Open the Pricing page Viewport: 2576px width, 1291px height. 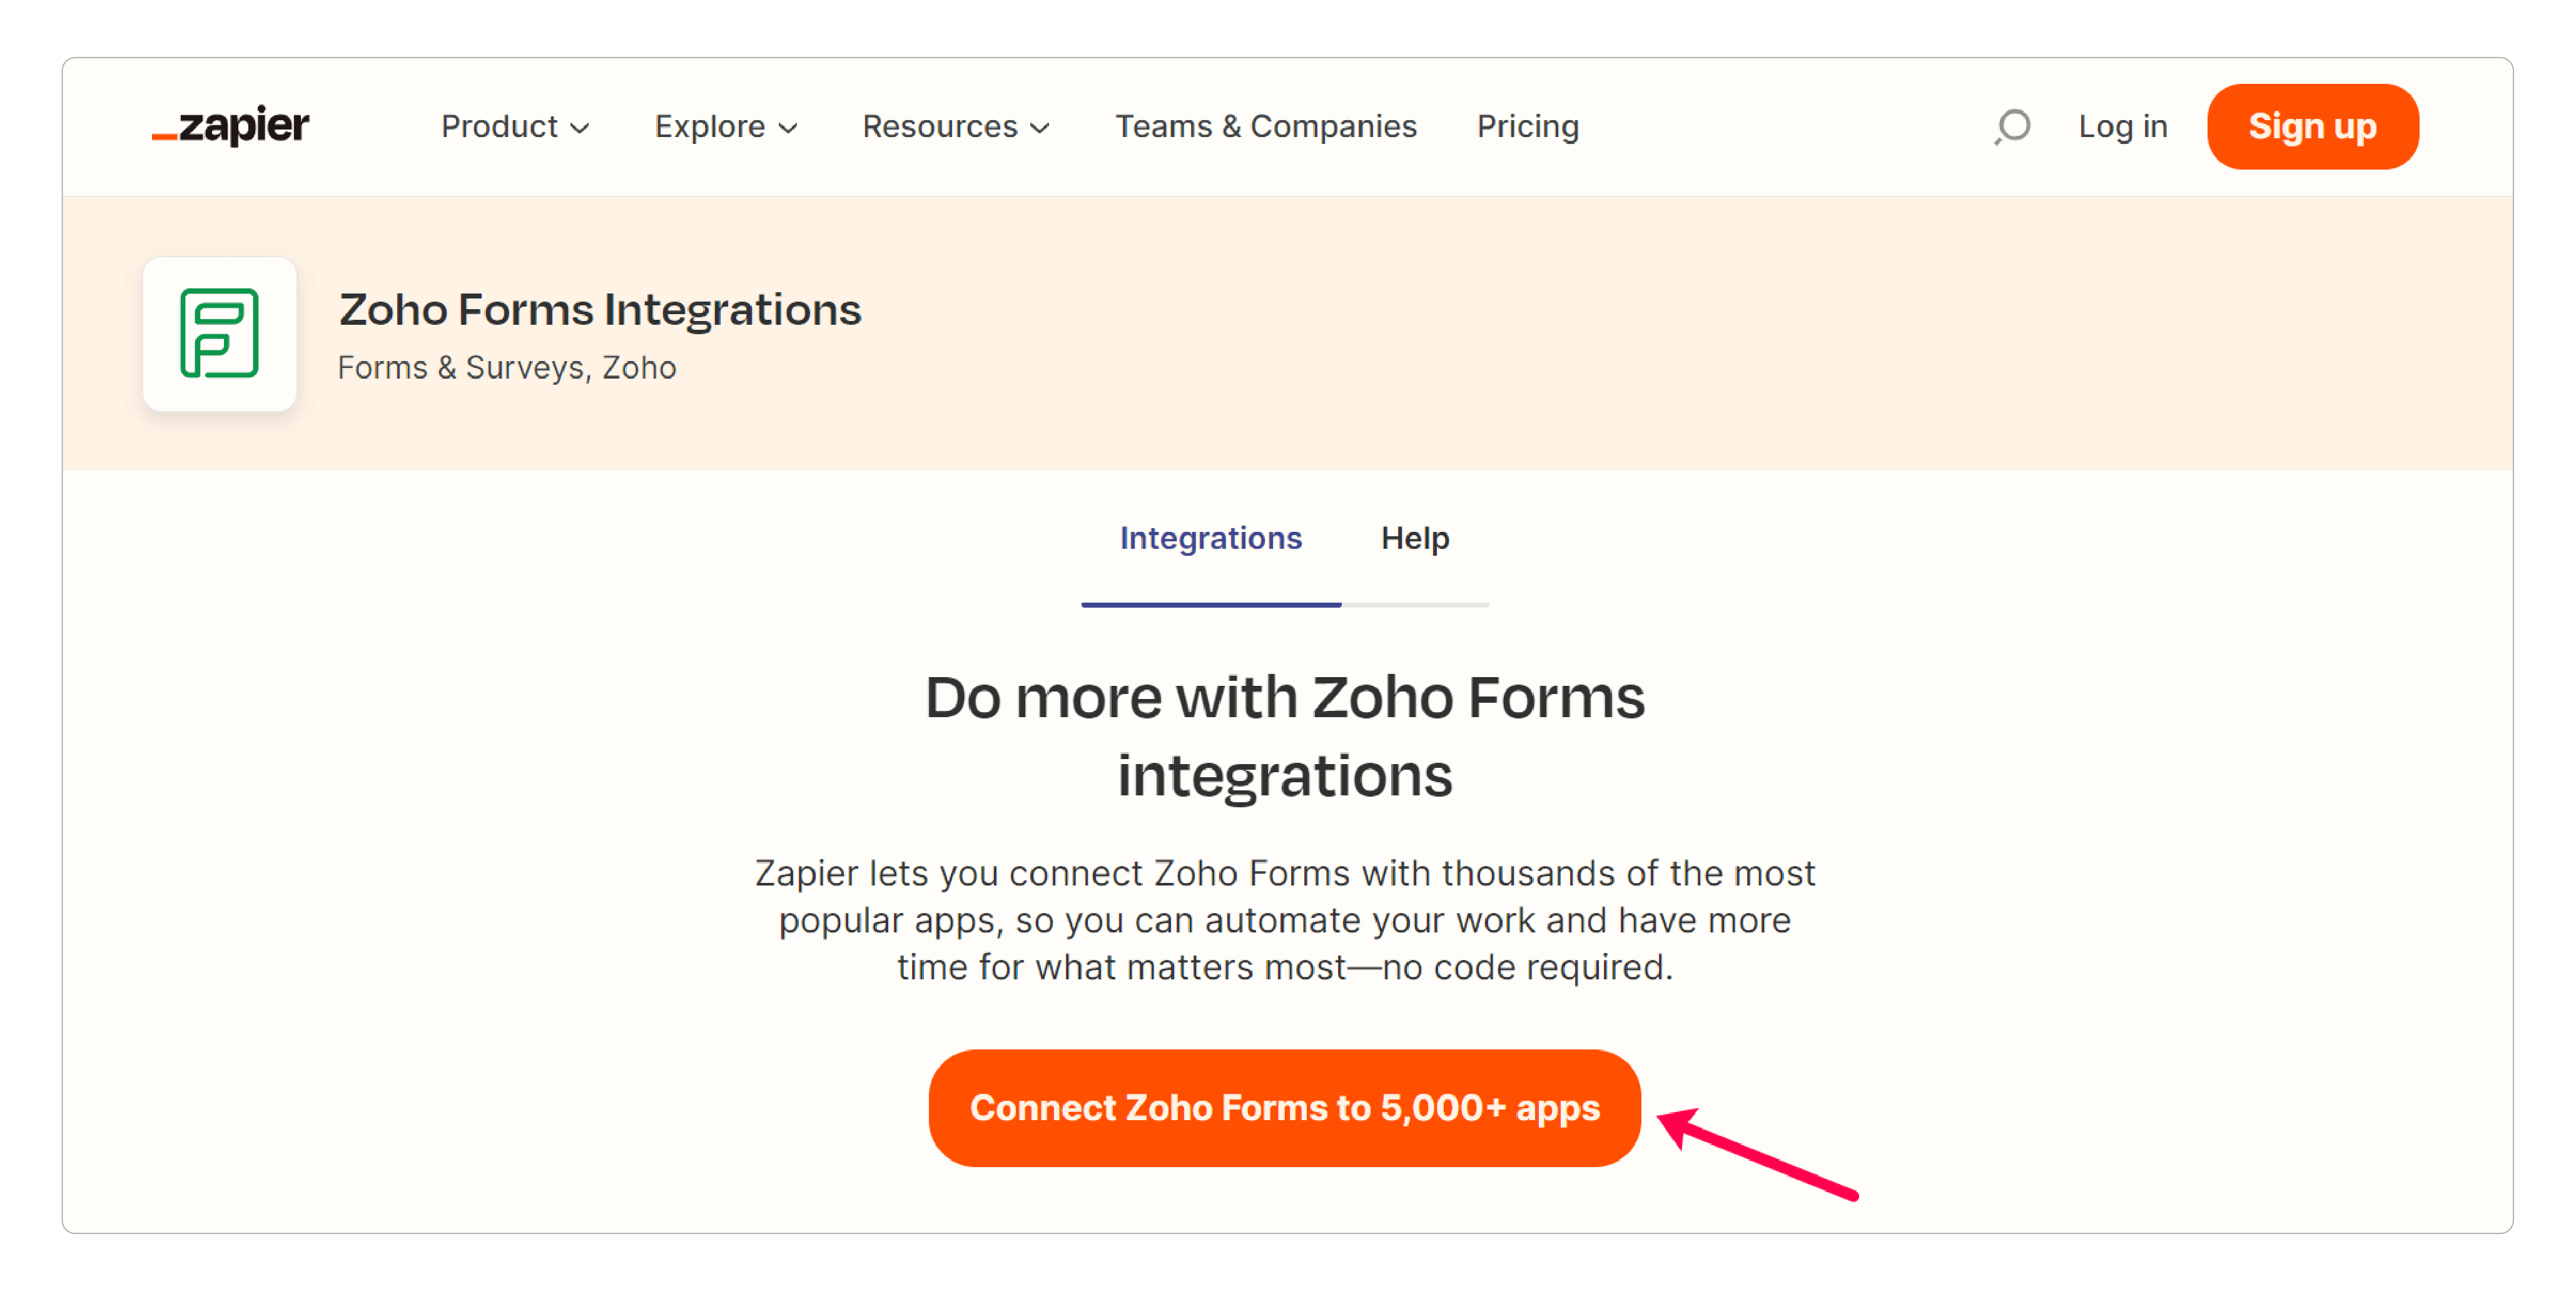pyautogui.click(x=1527, y=127)
